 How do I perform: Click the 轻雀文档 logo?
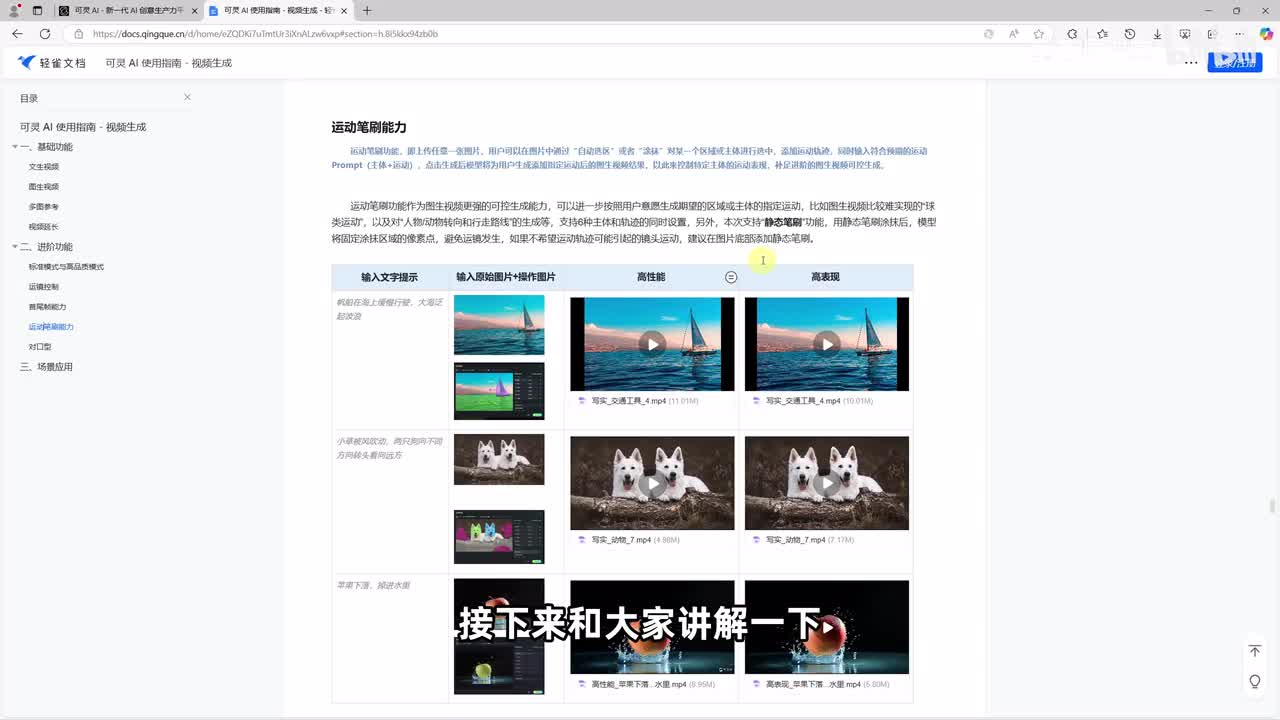point(52,62)
